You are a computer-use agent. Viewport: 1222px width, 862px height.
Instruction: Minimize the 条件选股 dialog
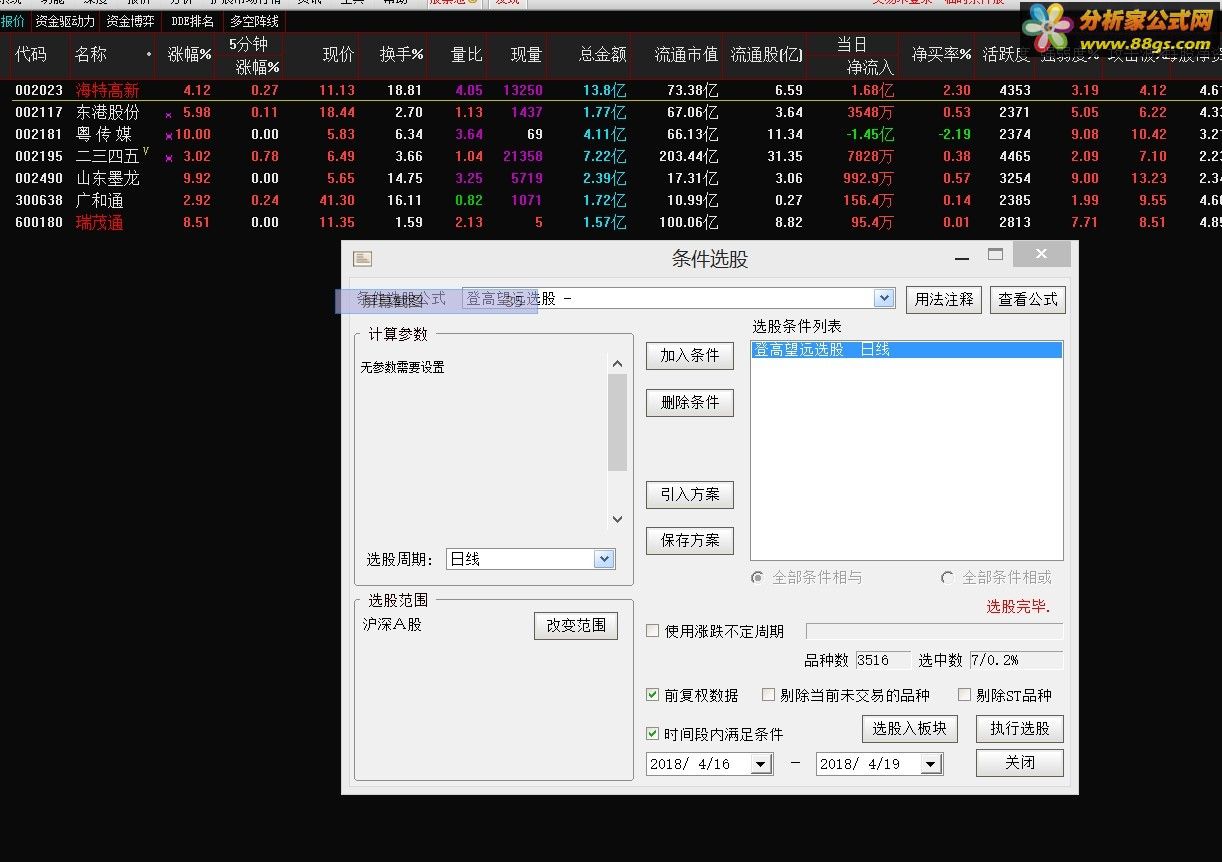click(x=962, y=258)
